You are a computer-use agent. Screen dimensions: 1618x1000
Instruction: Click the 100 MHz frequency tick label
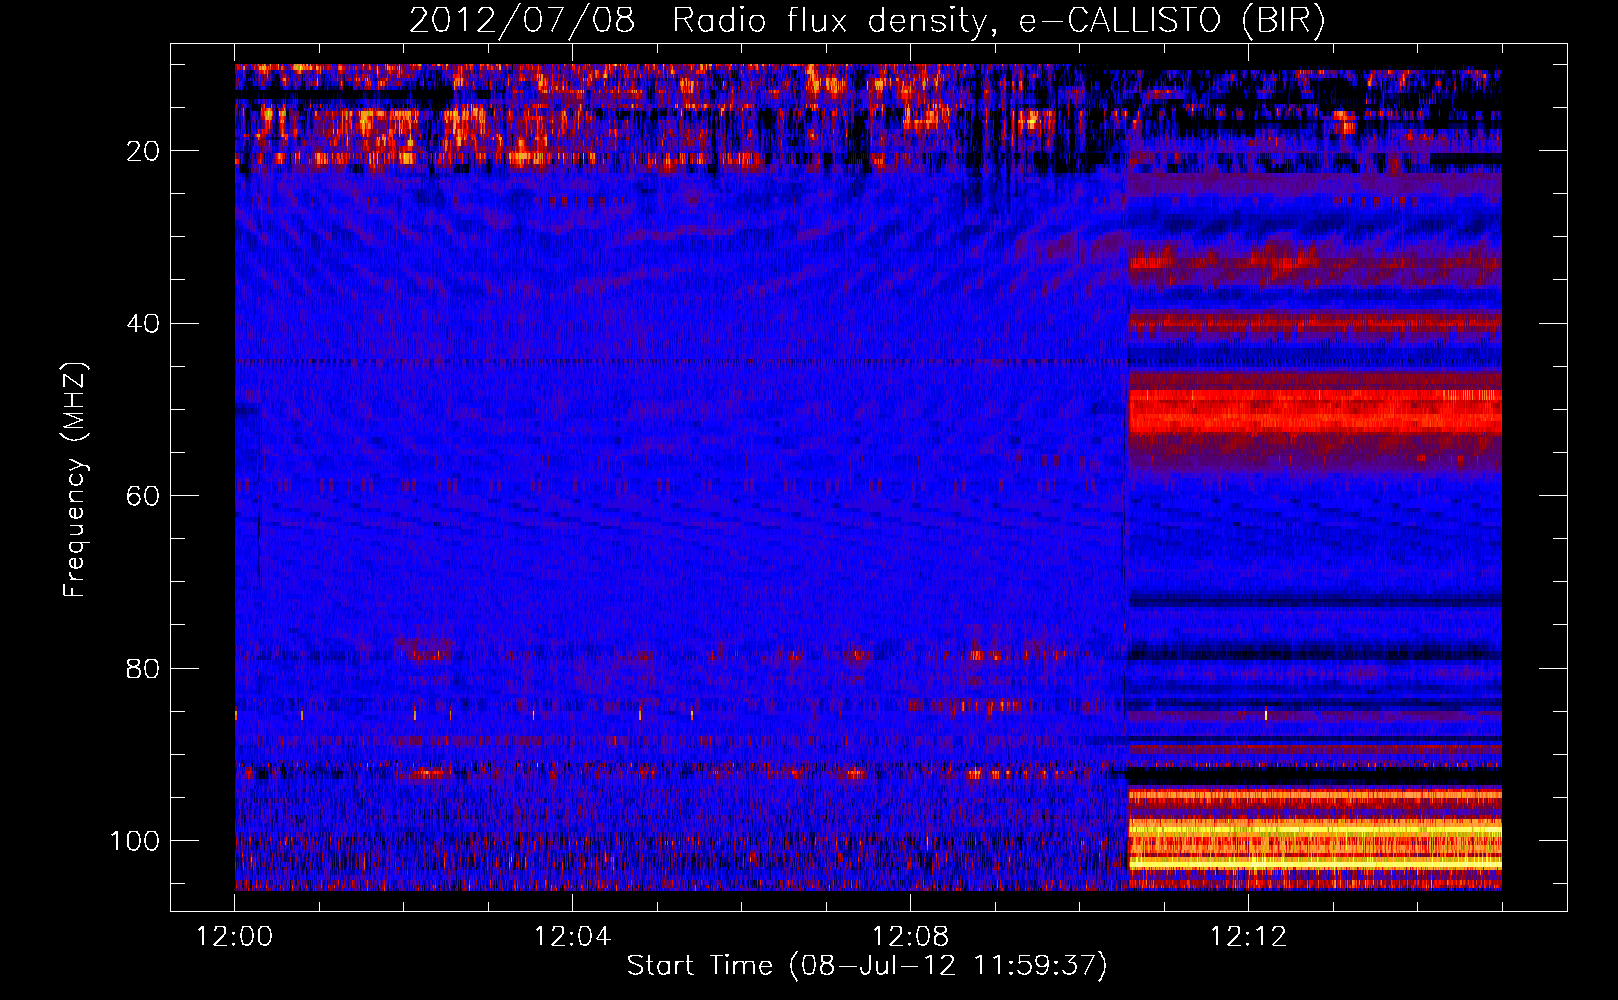coord(135,841)
